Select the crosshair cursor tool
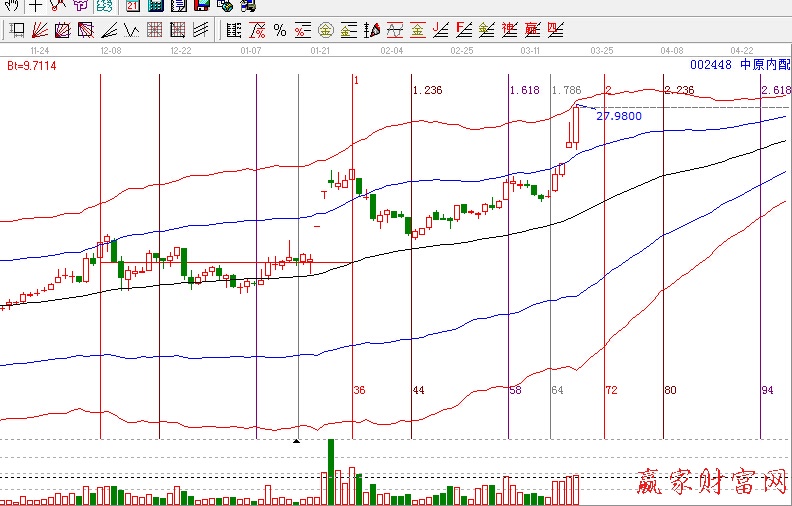 (36, 5)
